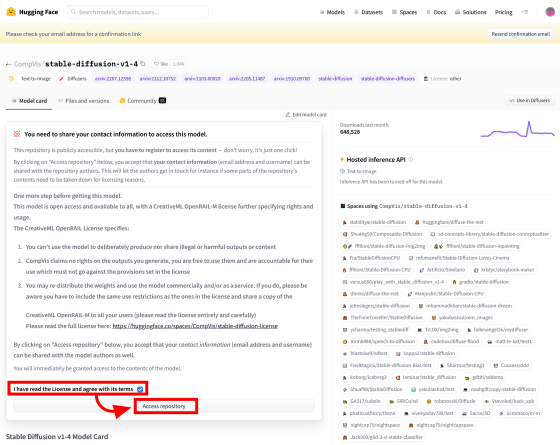Go to Spaces in the top navigation
Image resolution: width=560 pixels, height=445 pixels.
(404, 12)
